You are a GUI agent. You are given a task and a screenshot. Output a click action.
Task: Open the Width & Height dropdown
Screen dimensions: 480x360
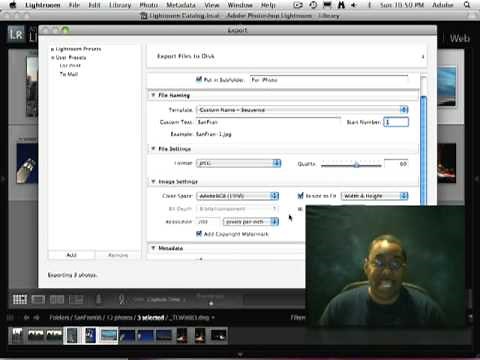375,196
